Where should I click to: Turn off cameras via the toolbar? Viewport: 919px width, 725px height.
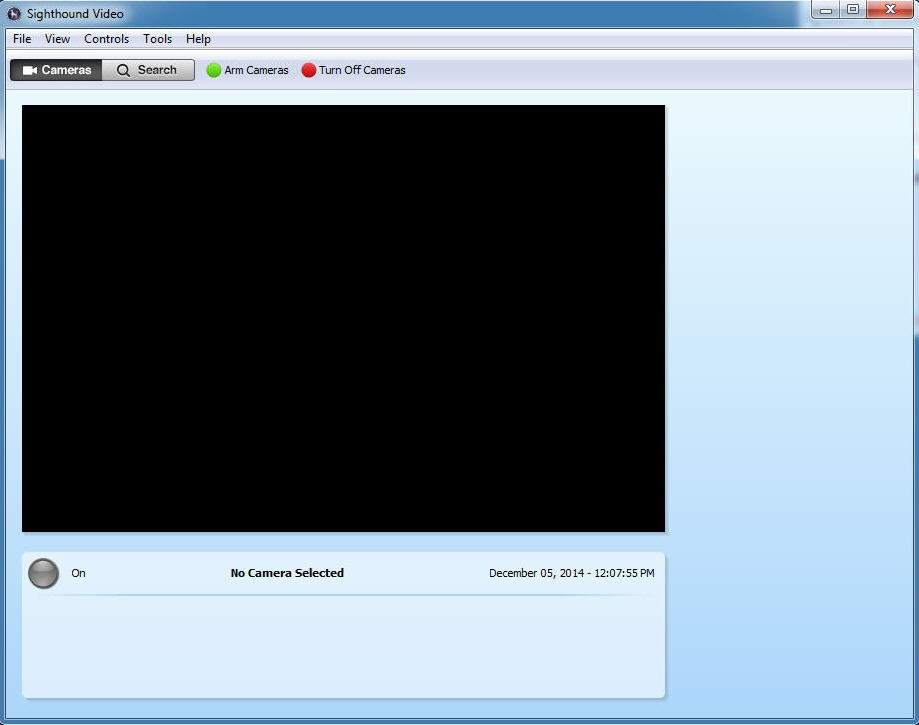click(x=353, y=70)
